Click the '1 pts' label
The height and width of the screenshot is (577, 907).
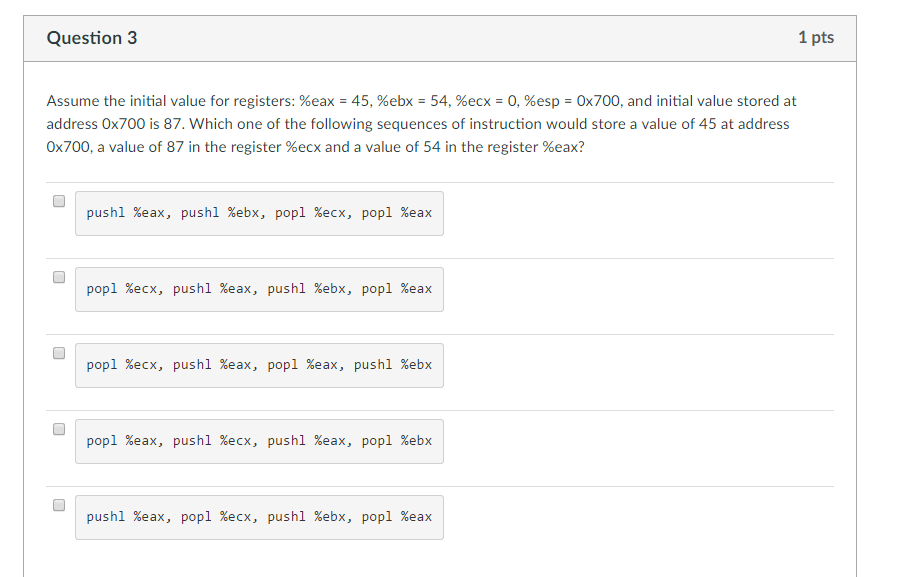pyautogui.click(x=816, y=37)
